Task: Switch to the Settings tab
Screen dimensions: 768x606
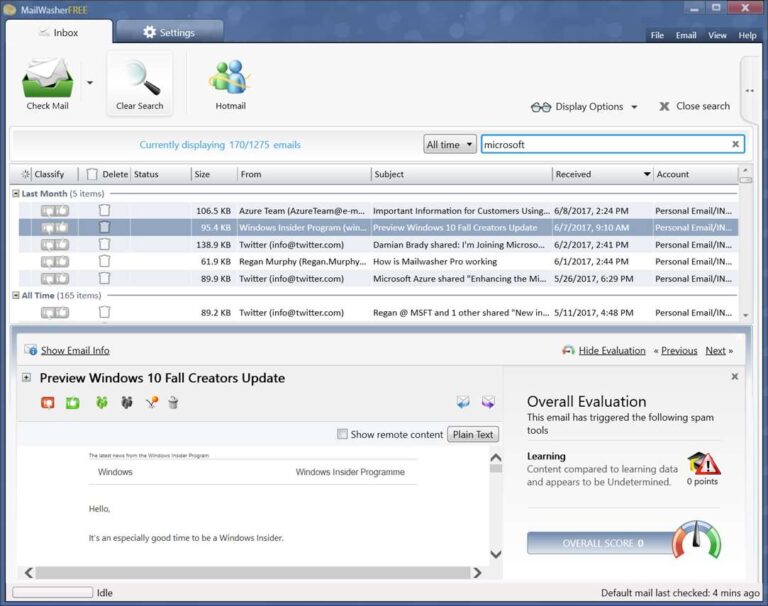Action: [x=169, y=32]
